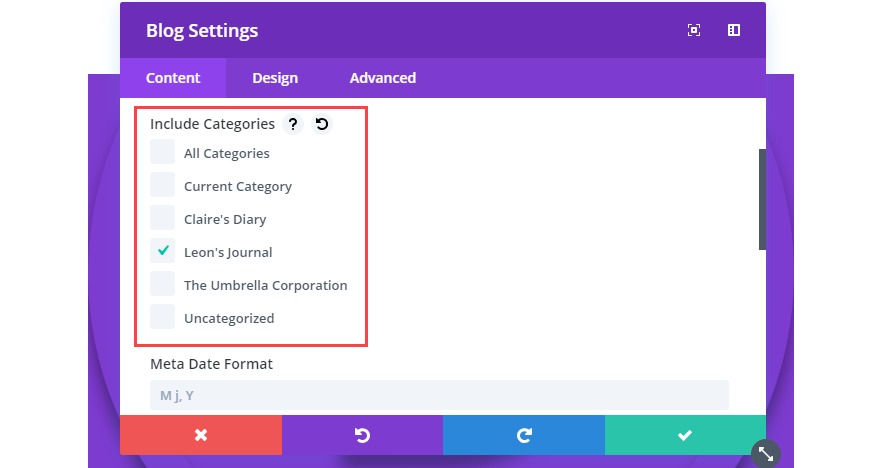Click the All Categories label text

[x=227, y=154]
